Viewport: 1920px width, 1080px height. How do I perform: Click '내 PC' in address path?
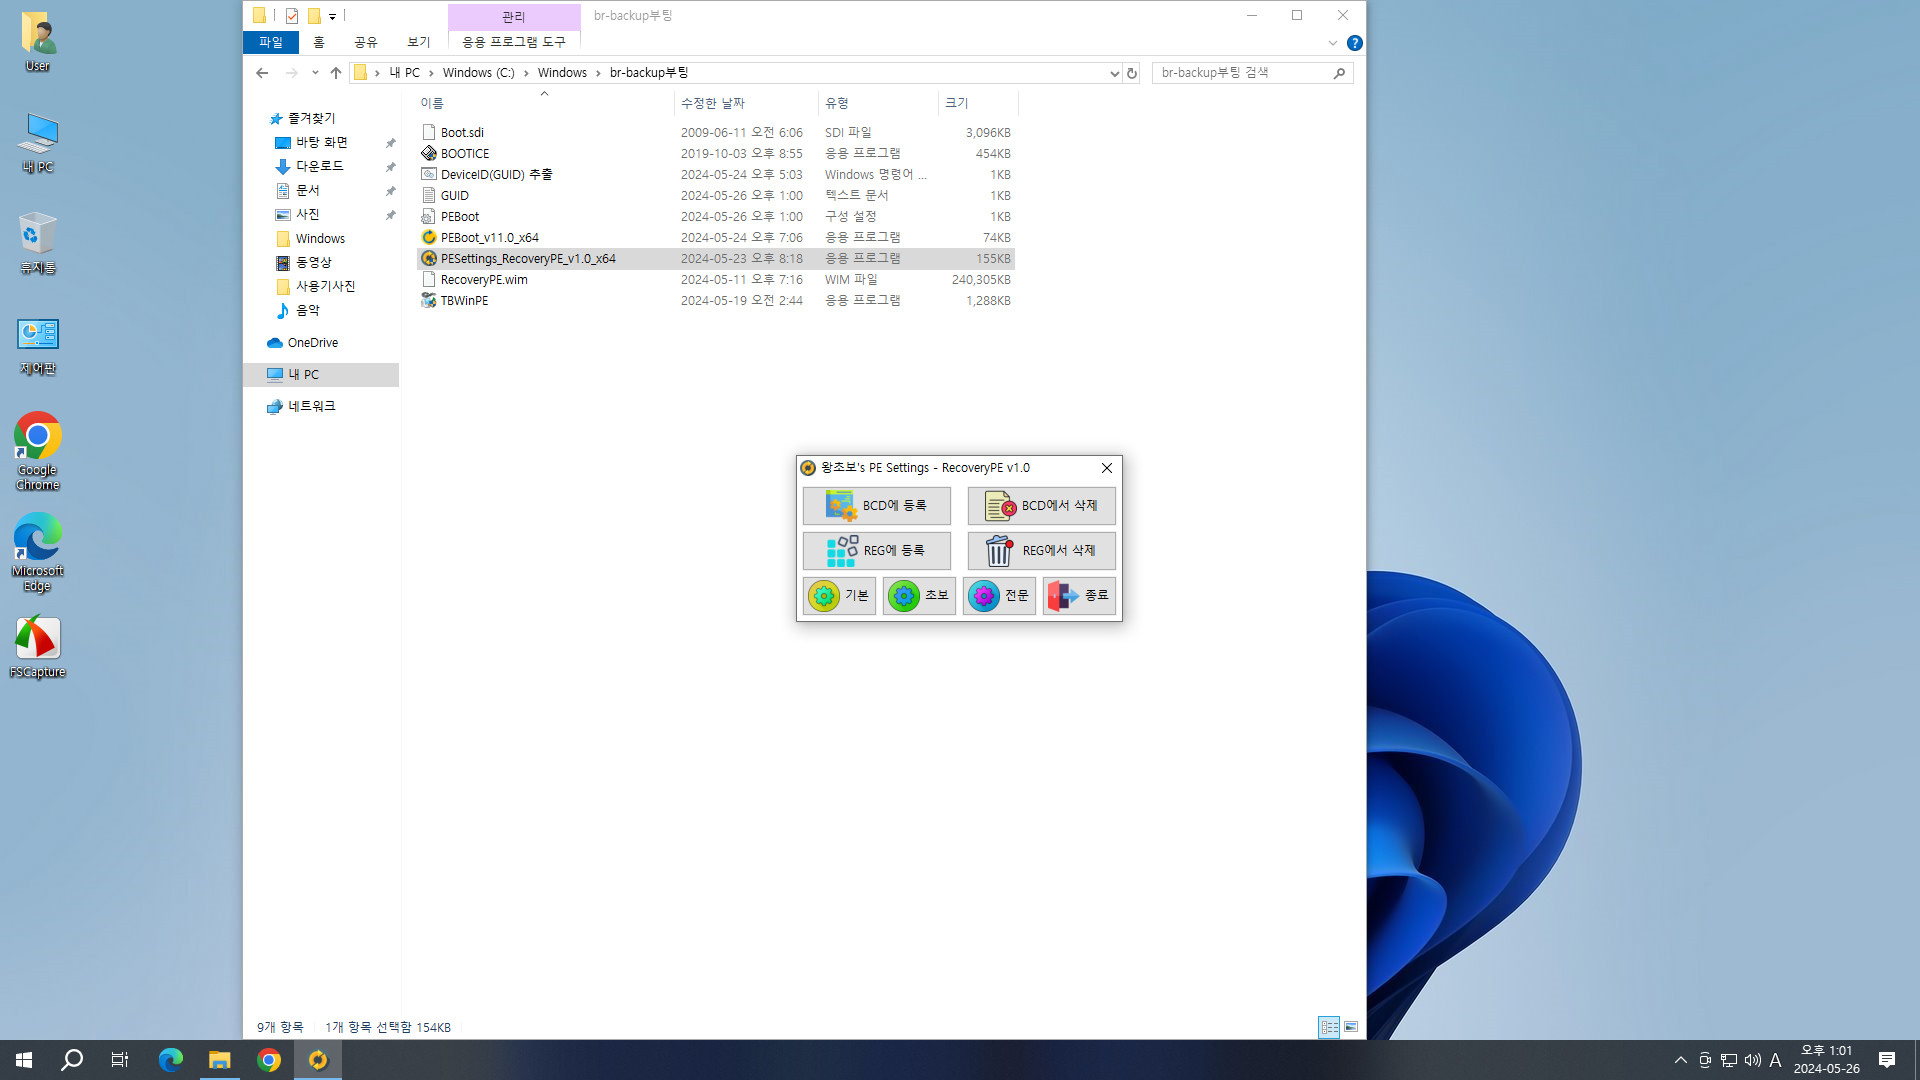tap(404, 73)
